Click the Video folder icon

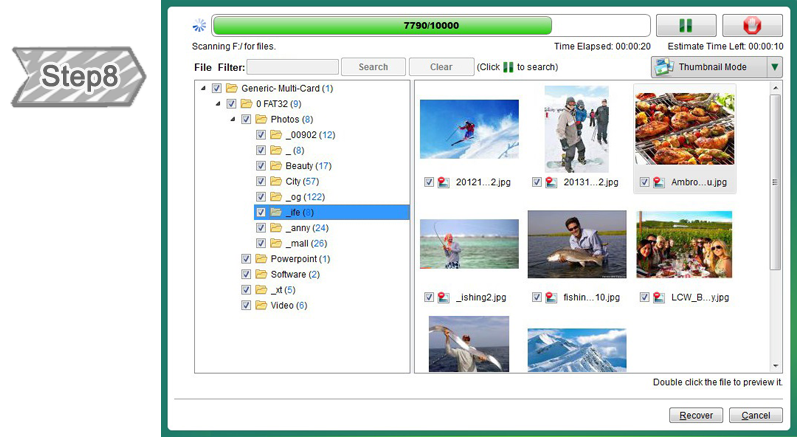[260, 305]
